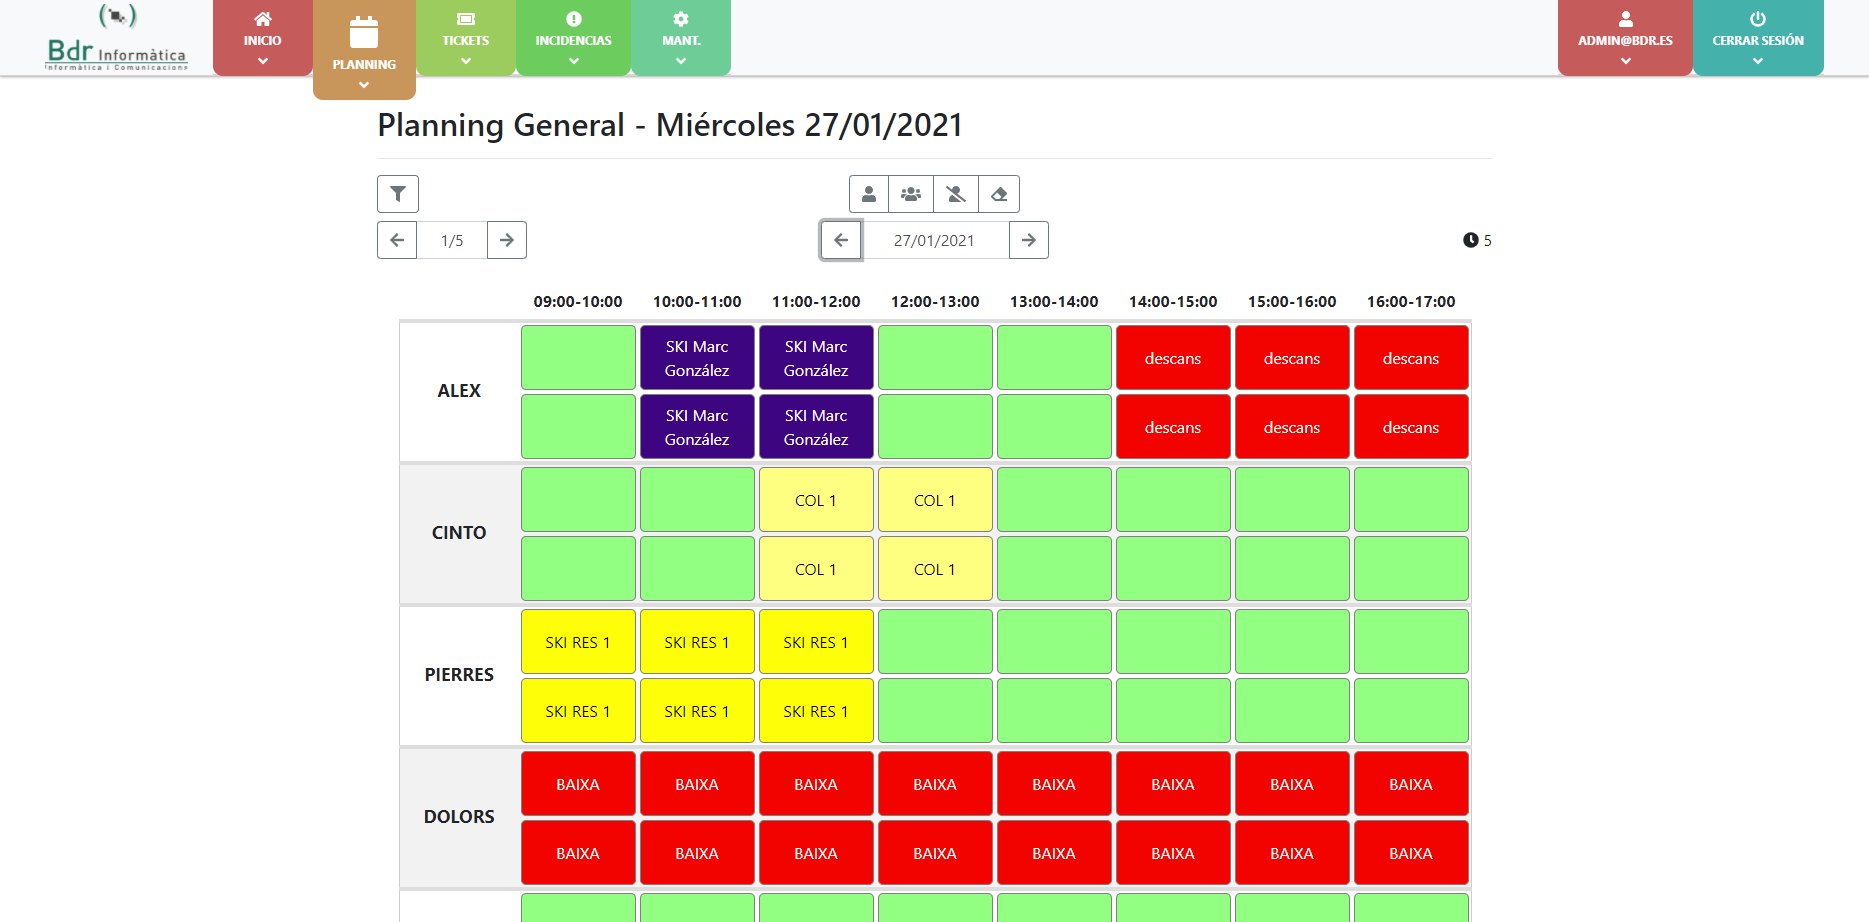Open the planning filter funnel icon
1869x922 pixels.
tap(397, 194)
